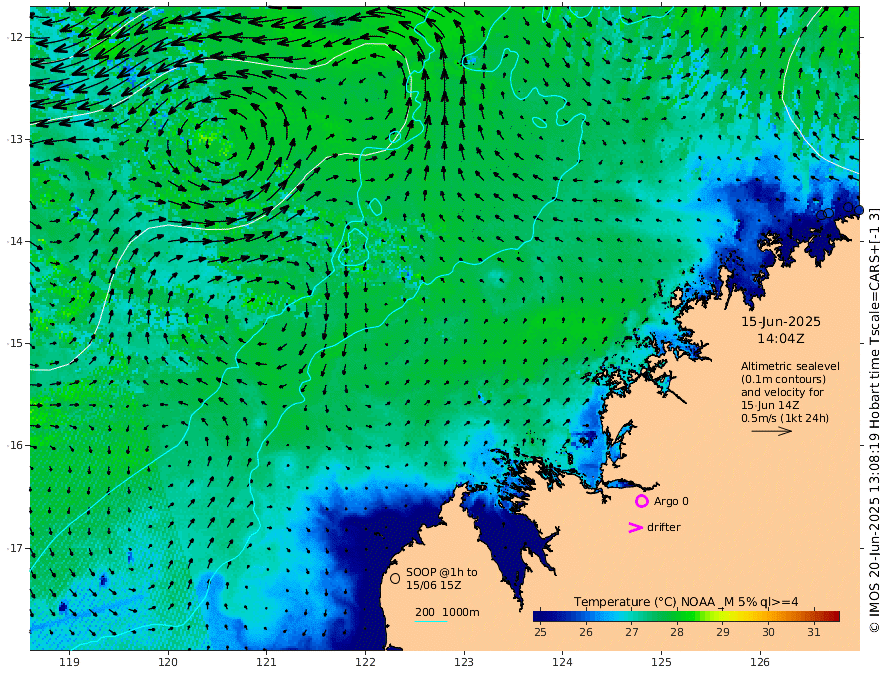Click the -12 latitude axis label
Image resolution: width=880 pixels, height=680 pixels.
point(15,37)
